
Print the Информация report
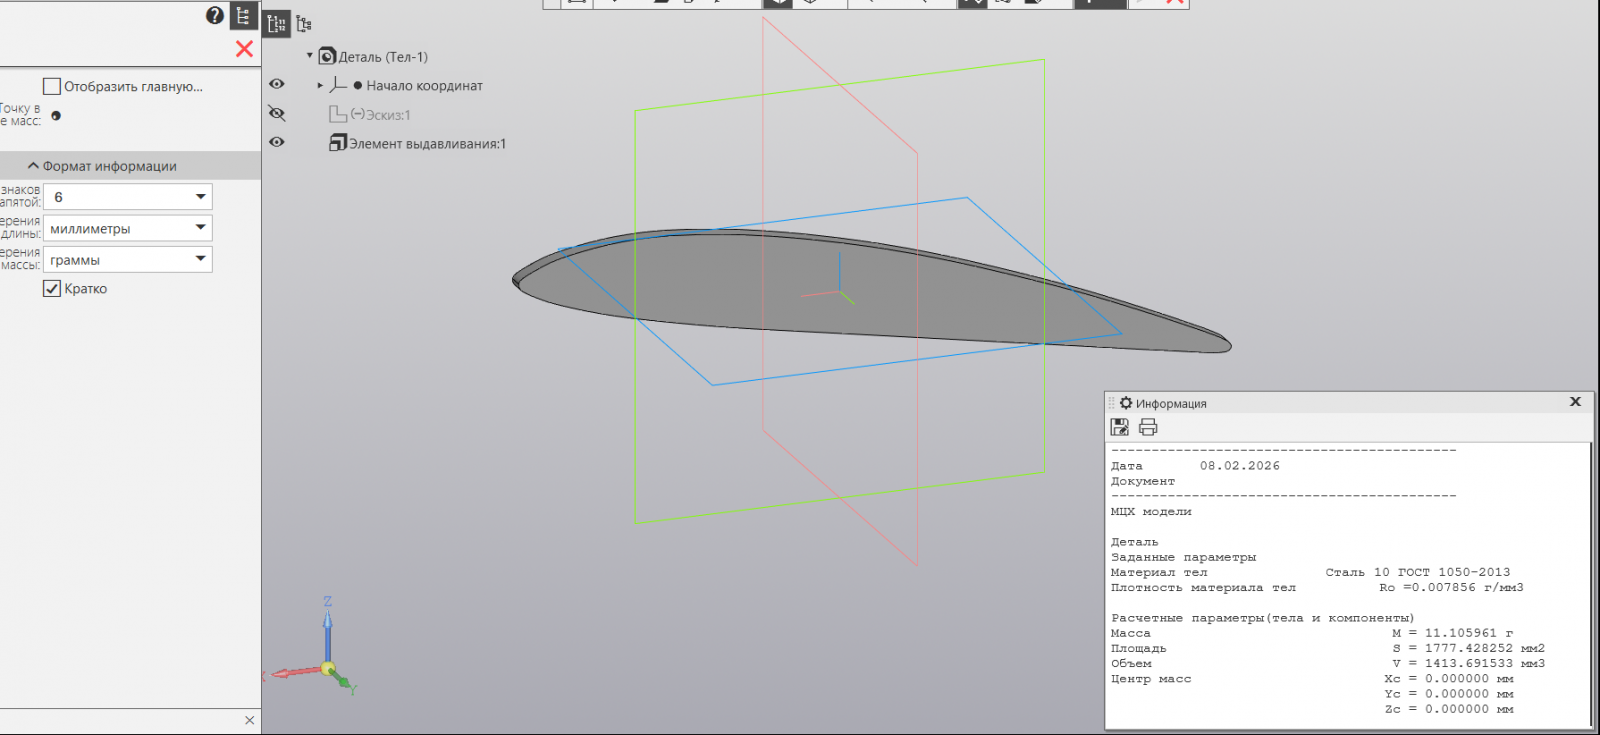1148,427
